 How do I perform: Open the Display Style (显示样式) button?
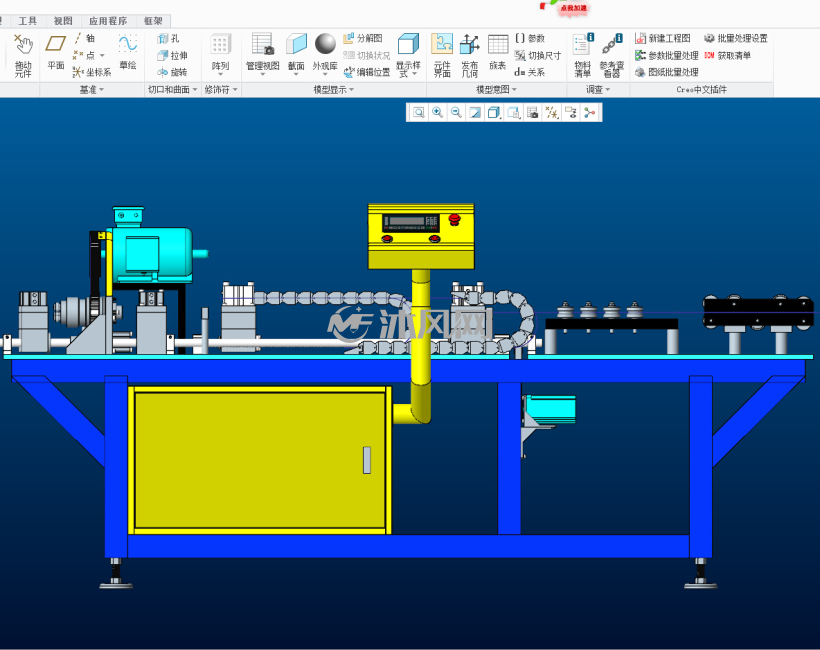(x=408, y=55)
